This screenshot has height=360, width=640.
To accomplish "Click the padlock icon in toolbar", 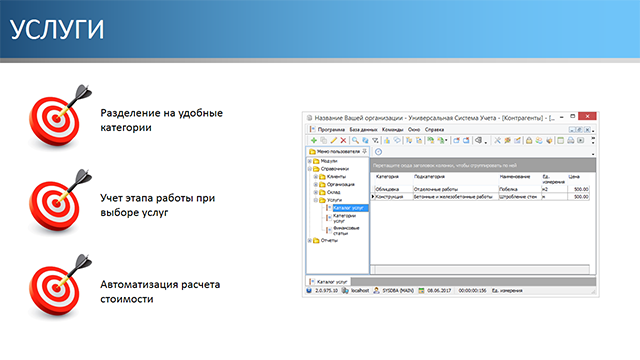I will [x=529, y=140].
